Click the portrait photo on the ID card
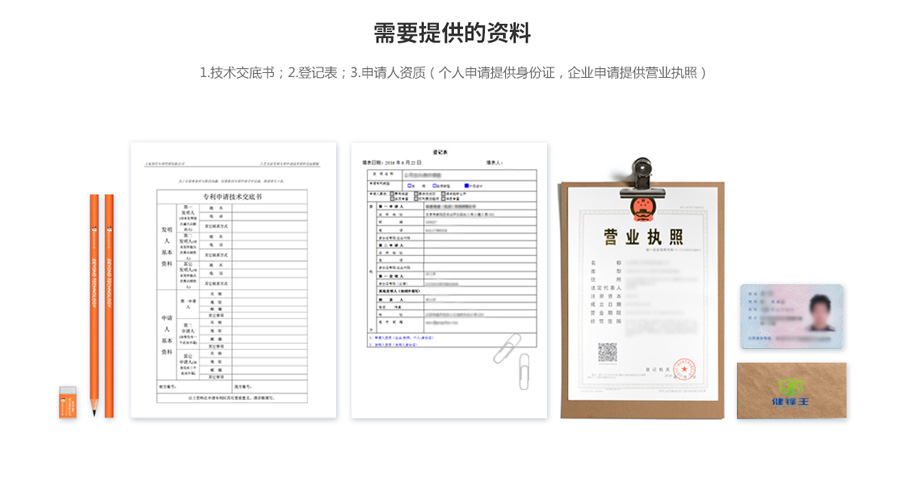The width and height of the screenshot is (905, 479). (820, 312)
